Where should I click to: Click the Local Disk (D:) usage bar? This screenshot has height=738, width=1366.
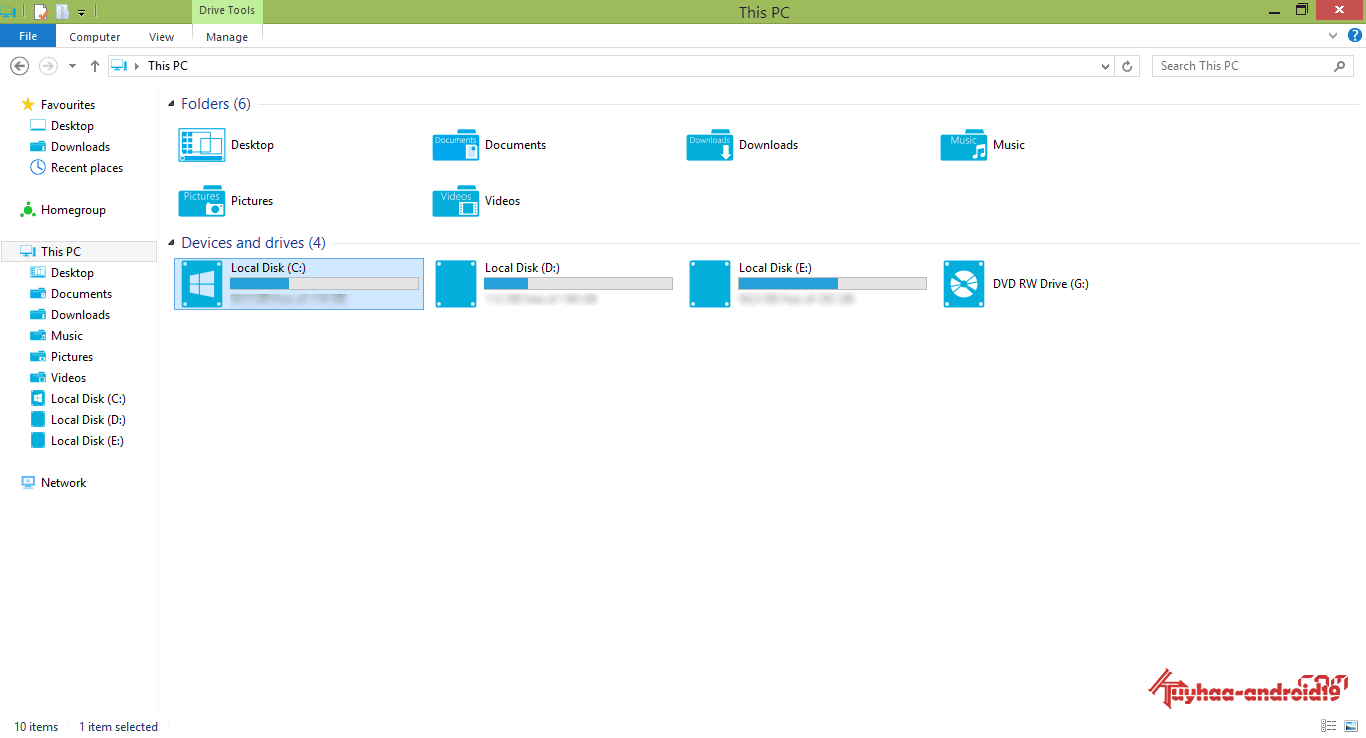[x=578, y=284]
